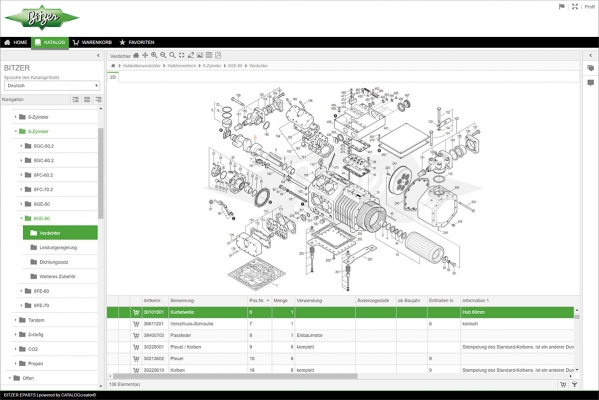Select the plain magnifier search-zoom tool
The height and width of the screenshot is (400, 599).
click(172, 55)
